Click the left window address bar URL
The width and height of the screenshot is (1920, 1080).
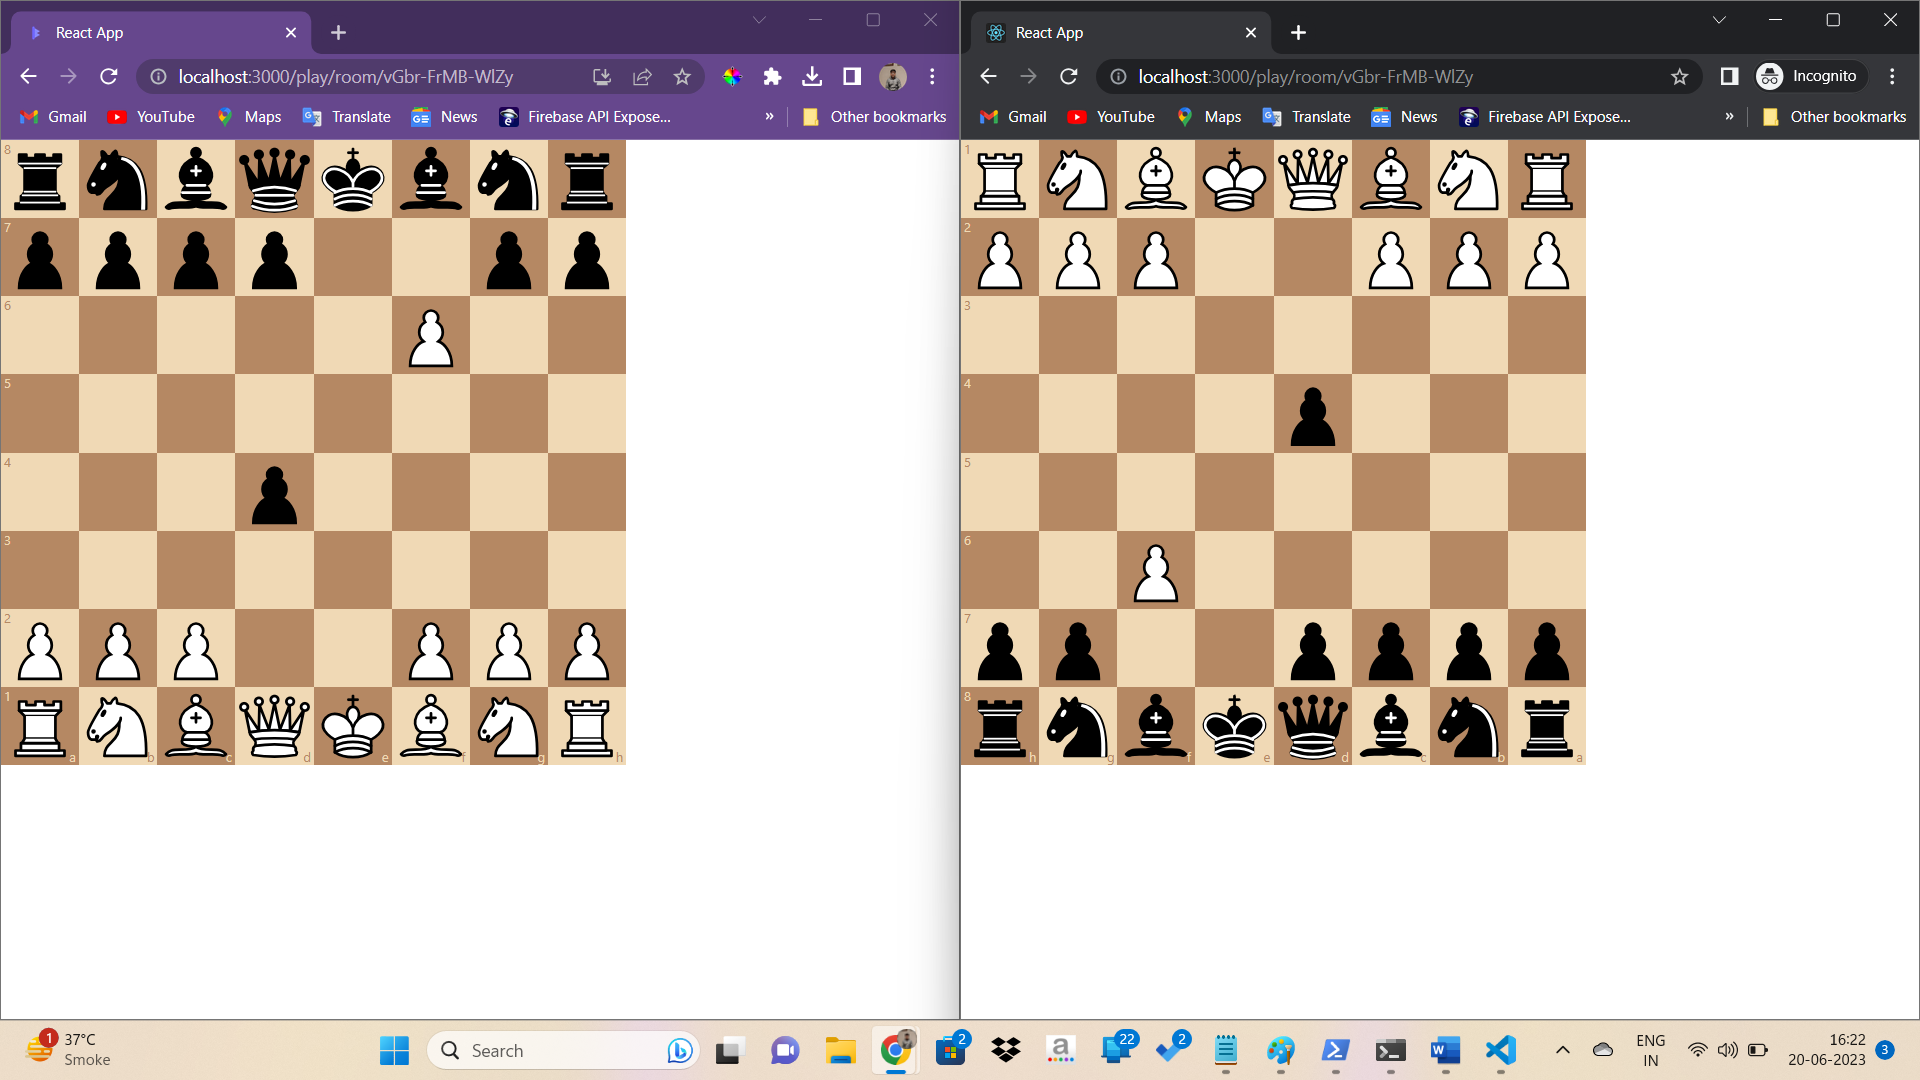345,76
